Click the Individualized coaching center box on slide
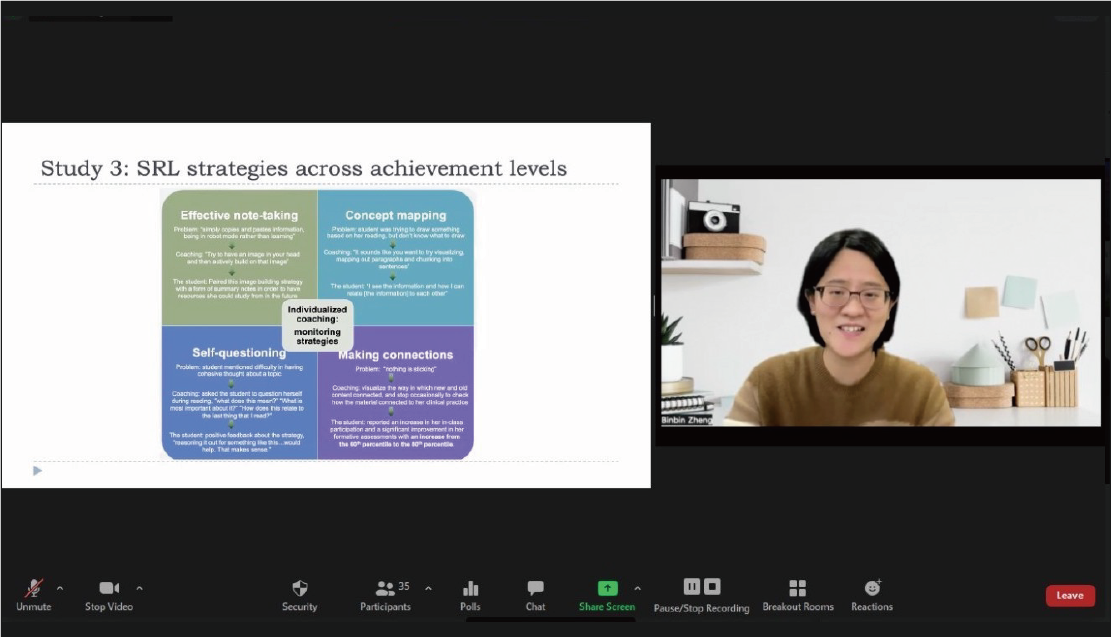This screenshot has width=1111, height=637. coord(317,325)
